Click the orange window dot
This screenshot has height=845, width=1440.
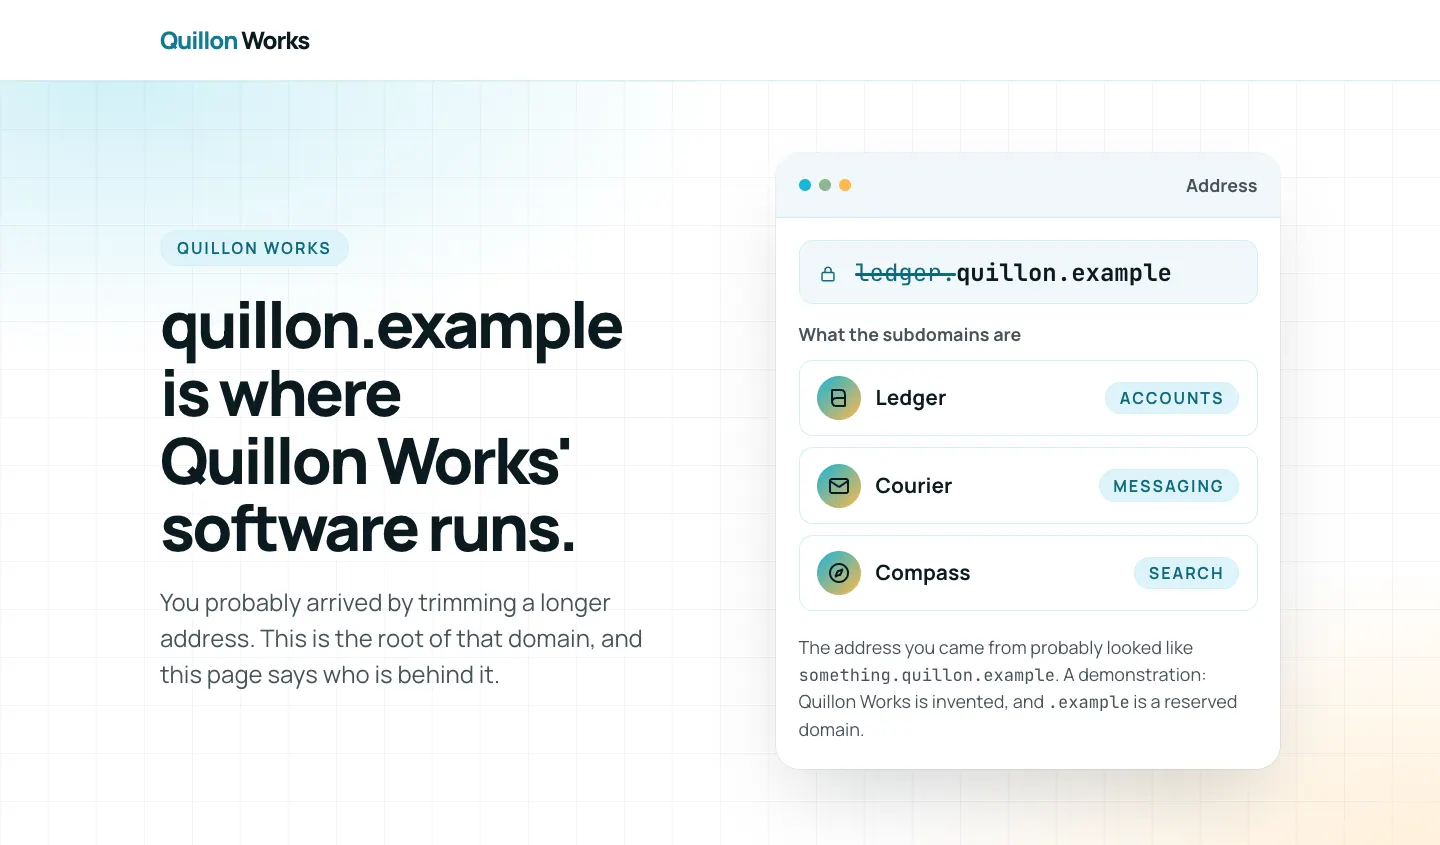[845, 185]
